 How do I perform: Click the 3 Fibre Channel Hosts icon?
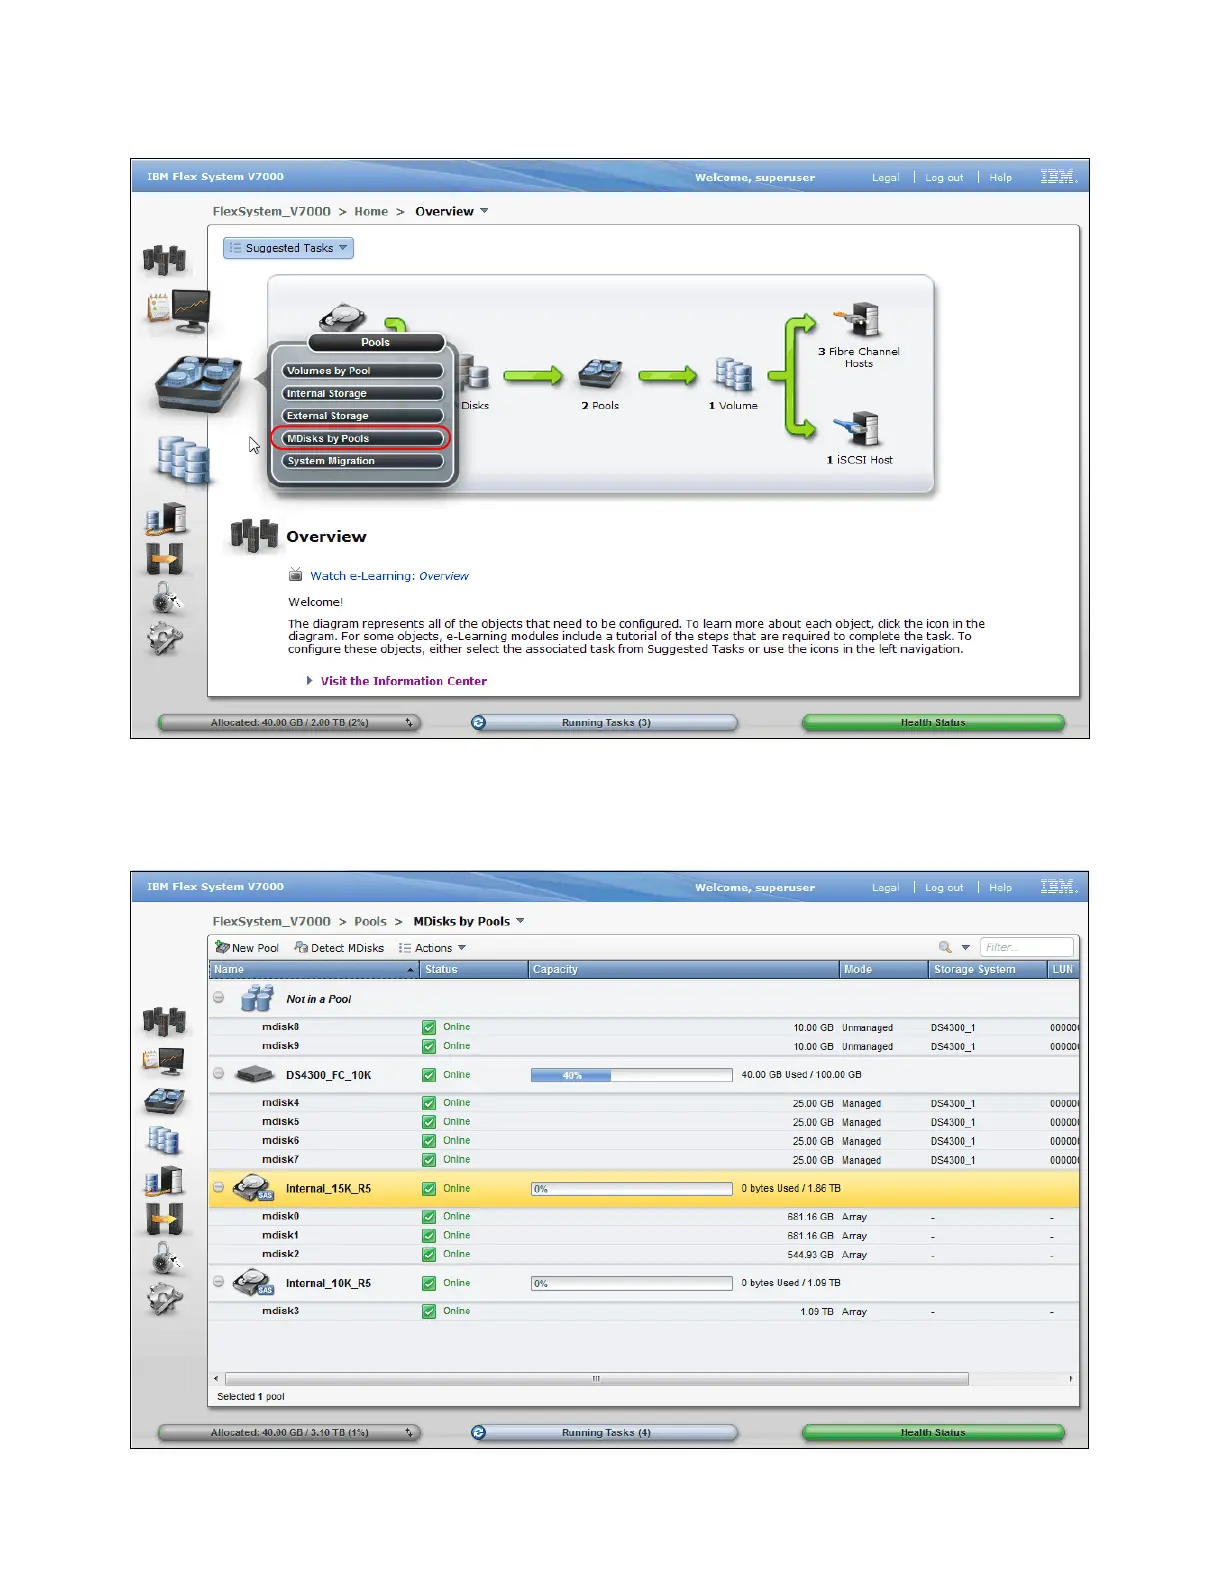point(859,320)
